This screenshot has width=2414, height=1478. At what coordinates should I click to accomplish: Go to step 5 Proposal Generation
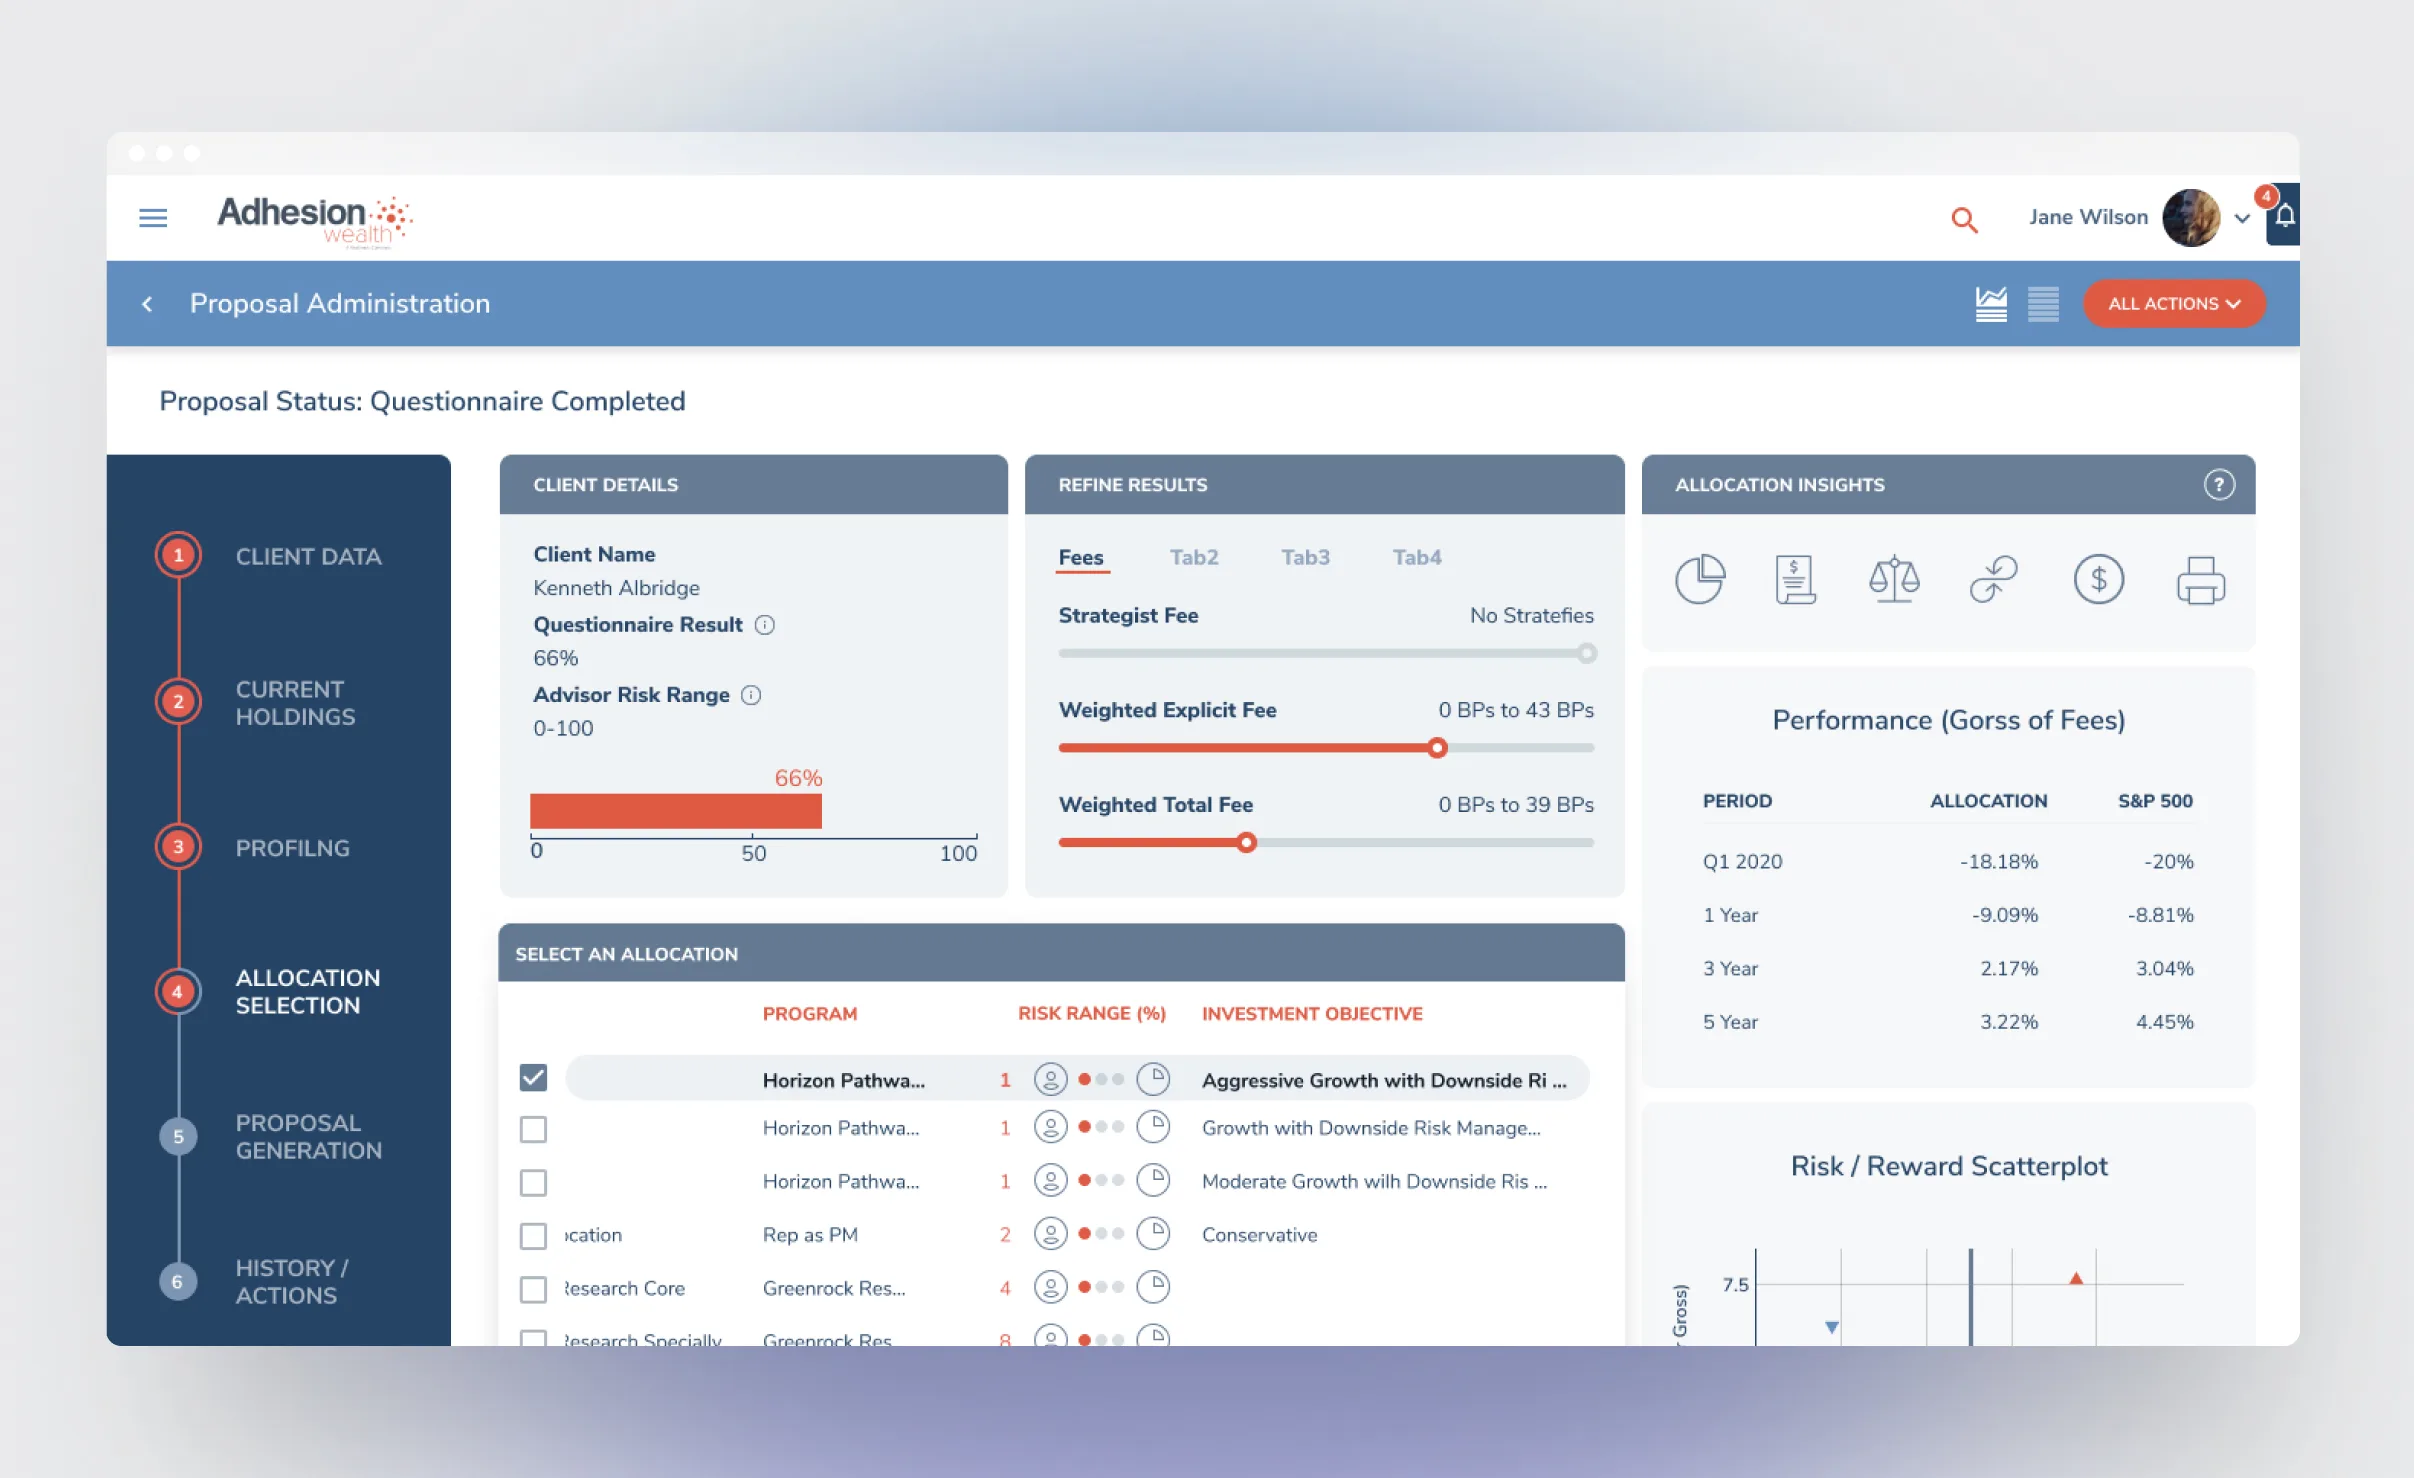178,1136
